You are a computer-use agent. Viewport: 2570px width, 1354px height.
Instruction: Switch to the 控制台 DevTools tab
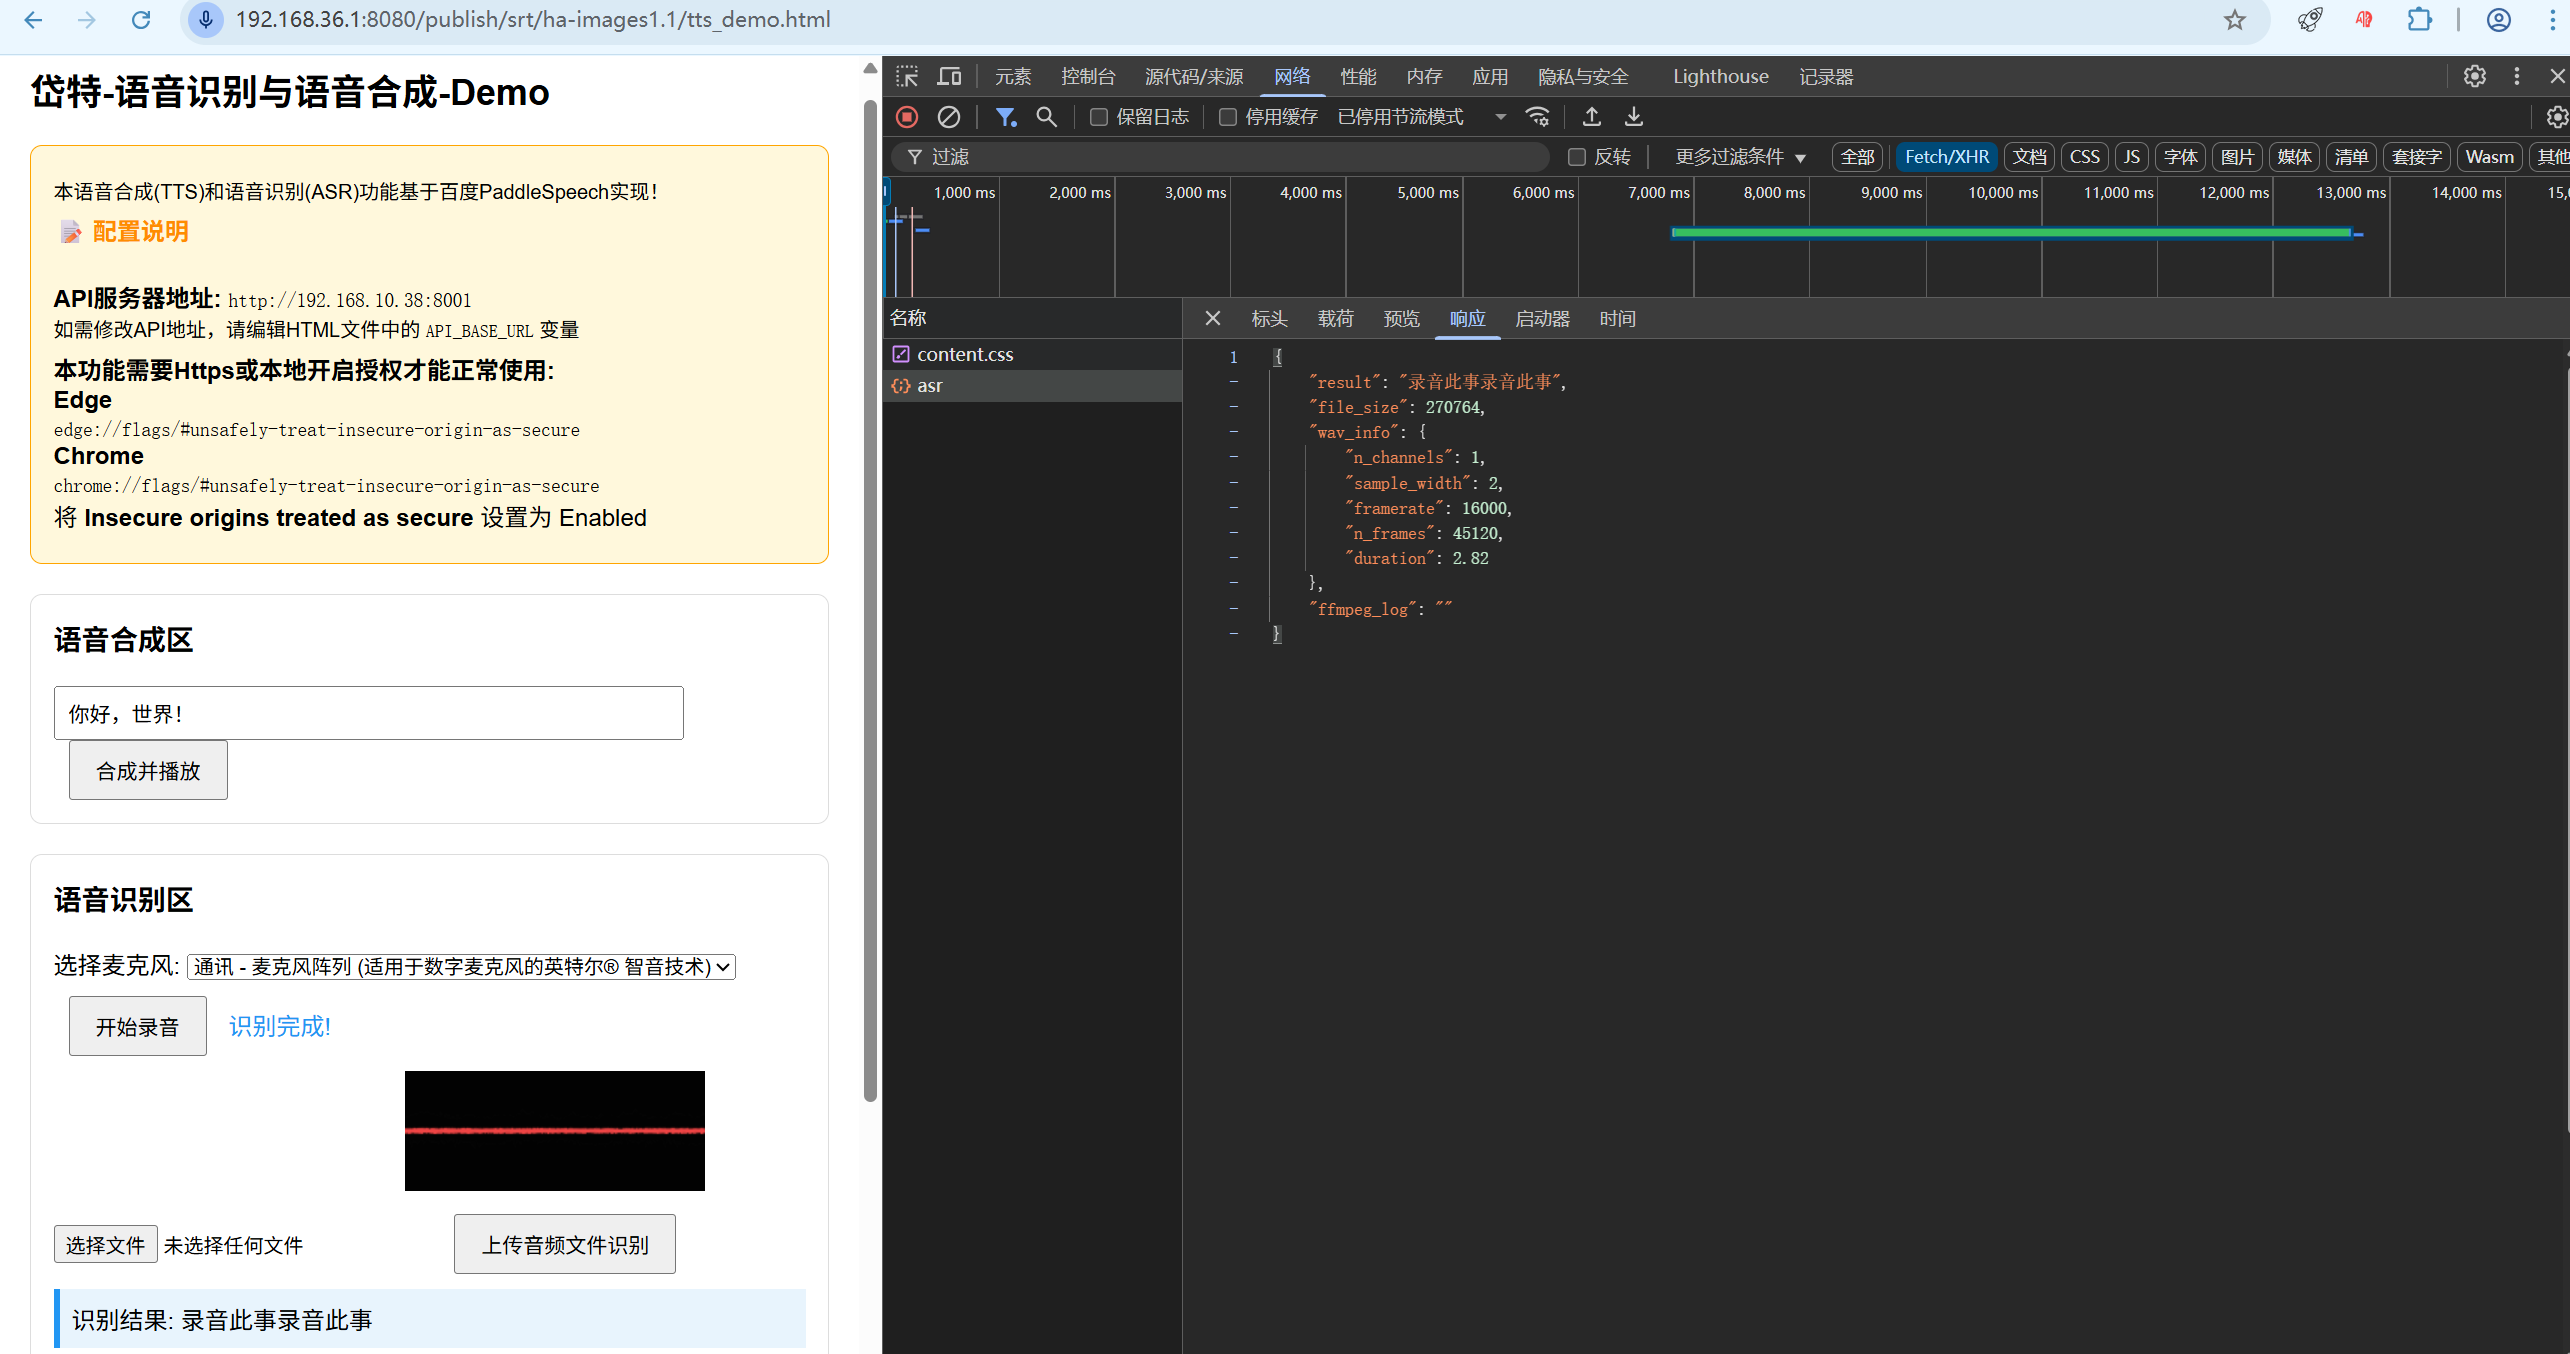click(x=1087, y=76)
